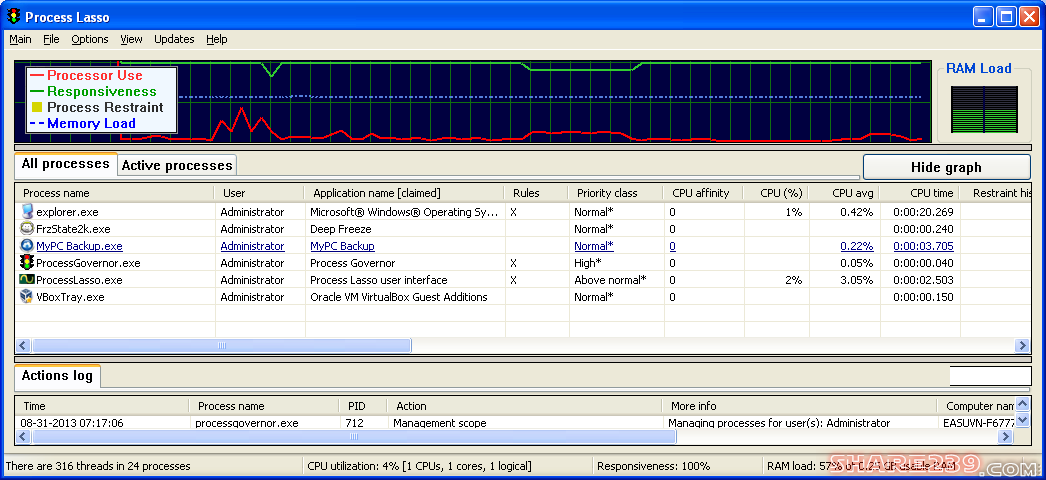1046x480 pixels.
Task: Click the CPU utilization status bar entry
Action: coord(420,466)
